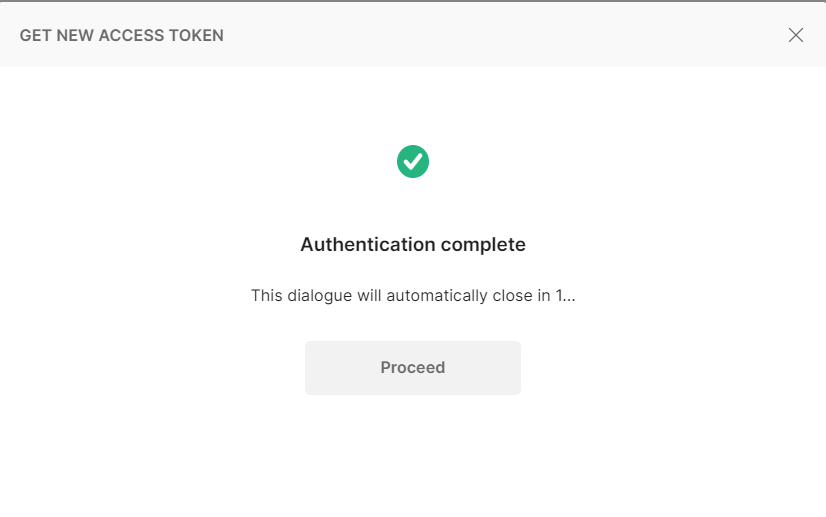Click the word "TOKEN" in the title
The width and height of the screenshot is (826, 517).
pos(198,36)
